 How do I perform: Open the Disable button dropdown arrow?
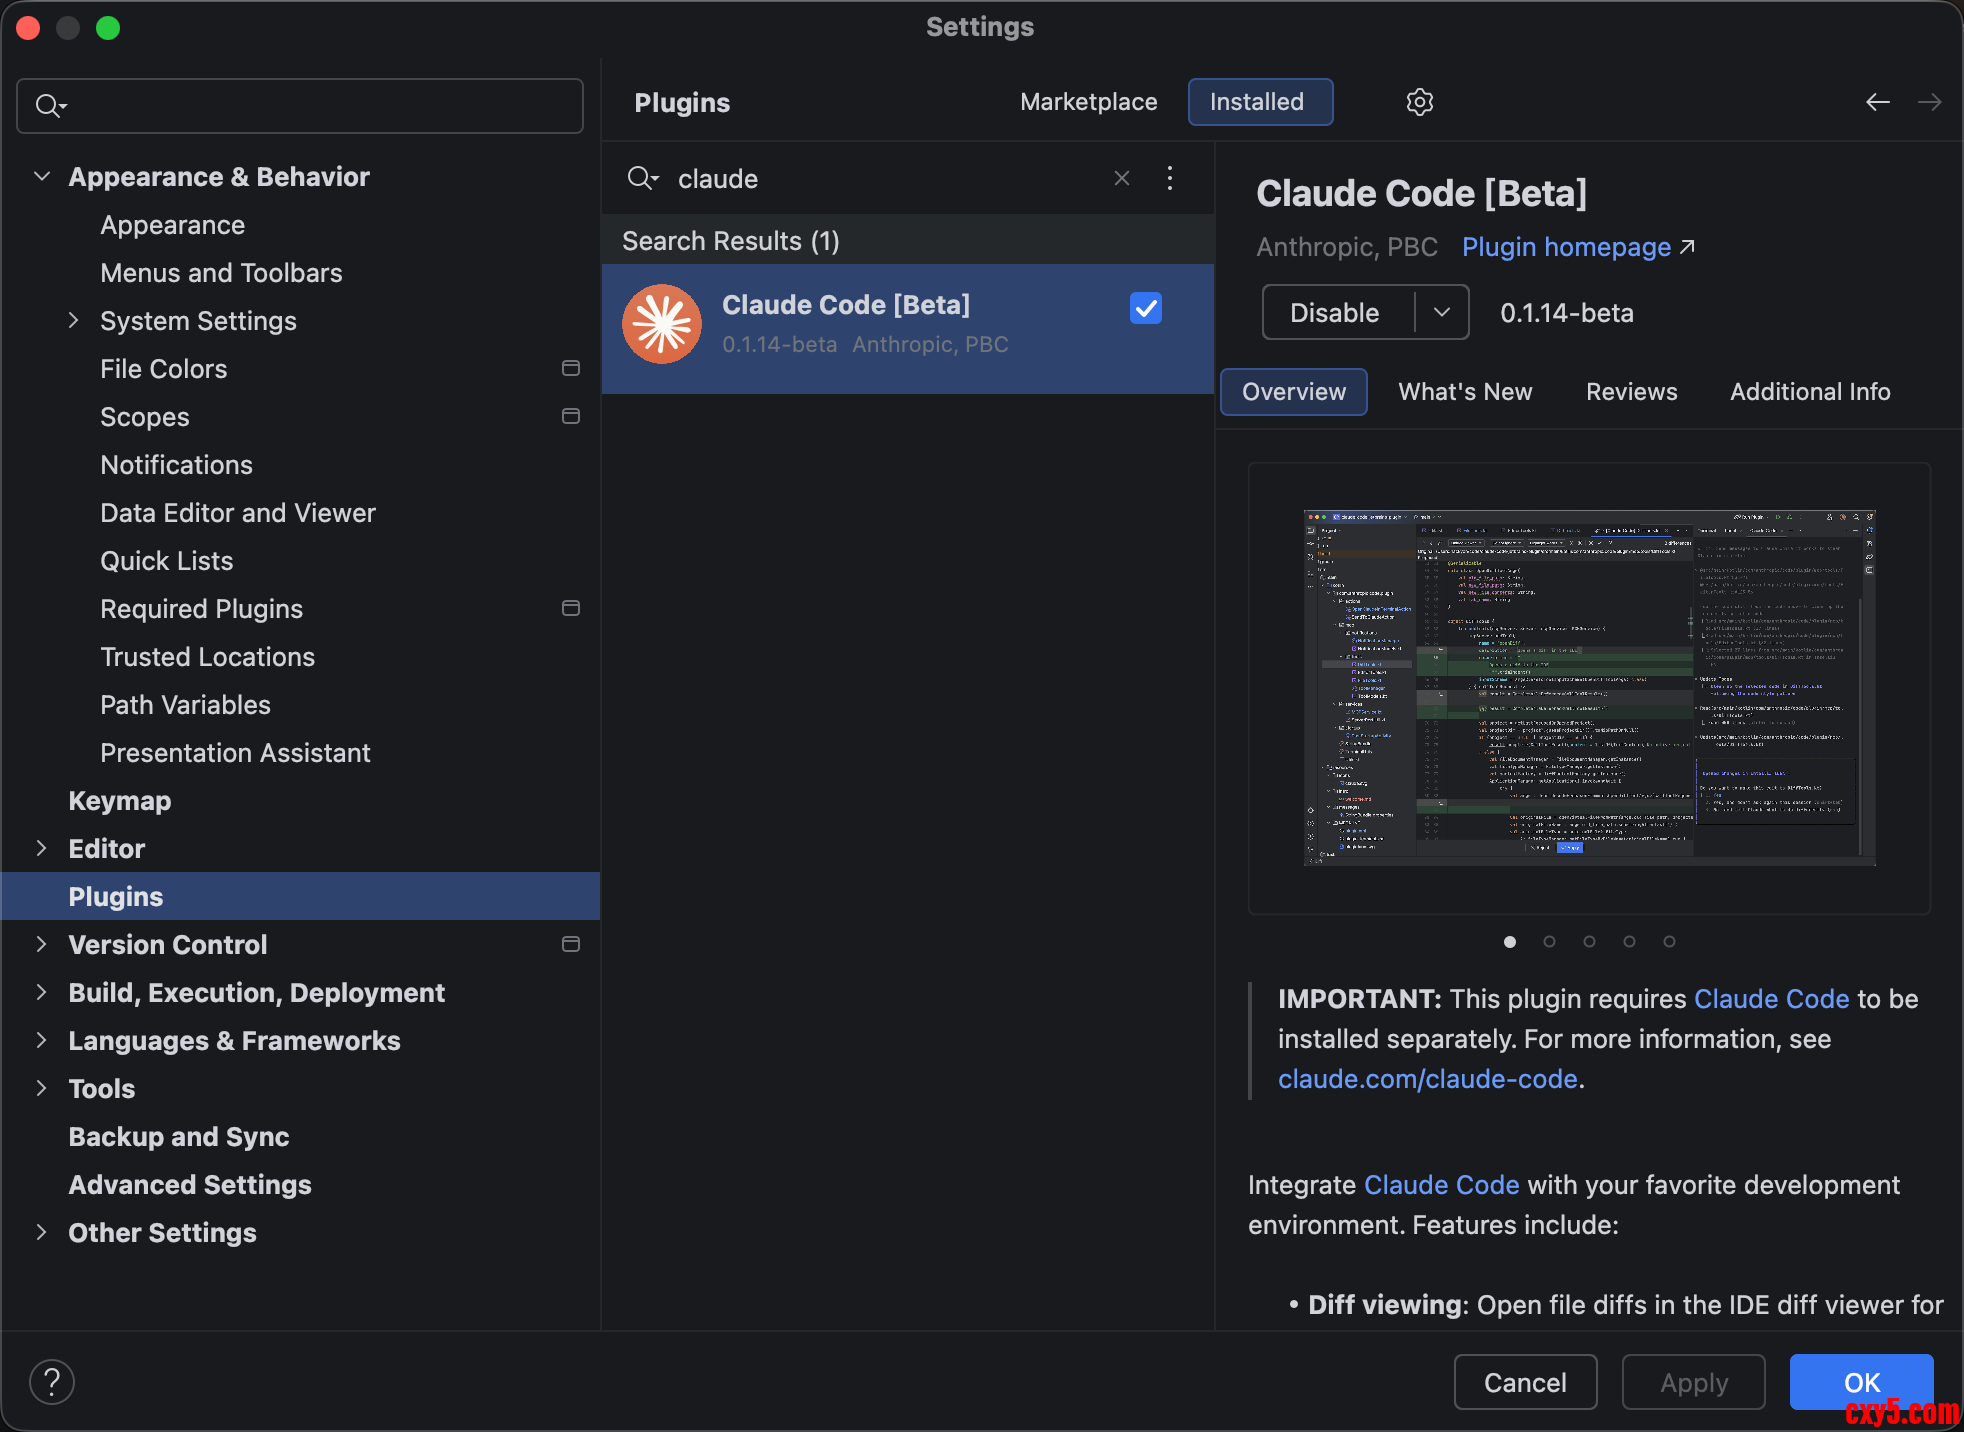(1441, 312)
